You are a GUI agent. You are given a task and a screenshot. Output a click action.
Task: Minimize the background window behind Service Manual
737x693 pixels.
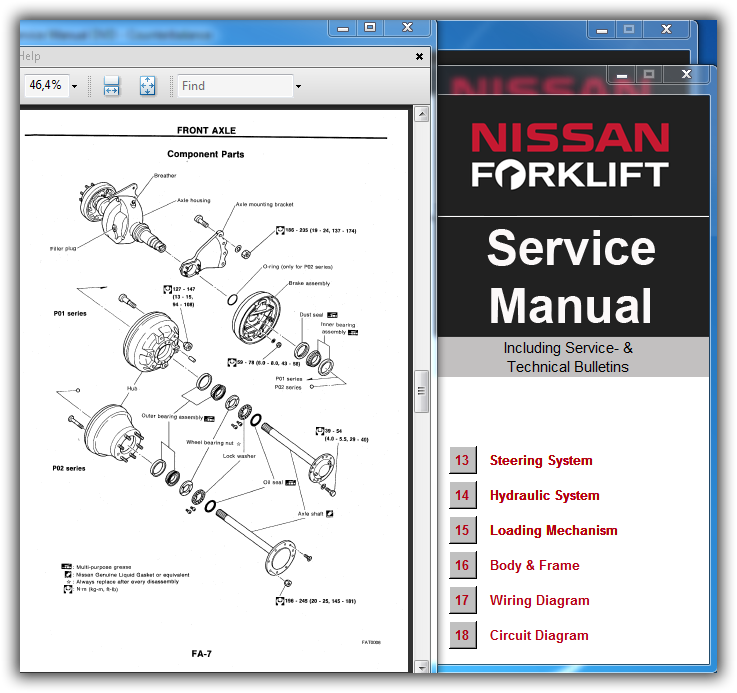pos(602,30)
